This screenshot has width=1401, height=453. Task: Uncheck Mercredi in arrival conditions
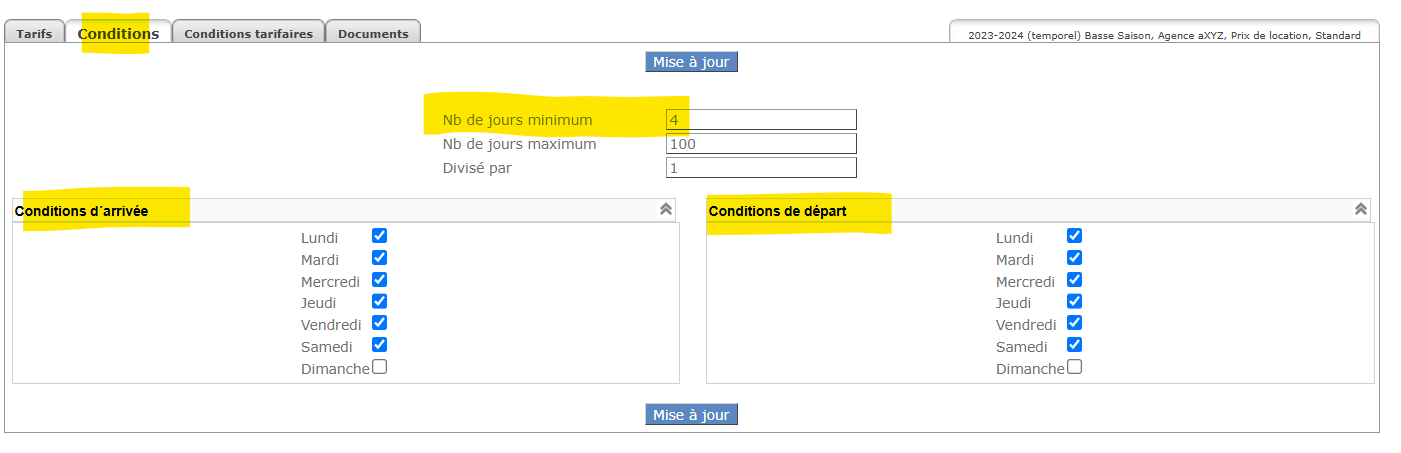(379, 280)
